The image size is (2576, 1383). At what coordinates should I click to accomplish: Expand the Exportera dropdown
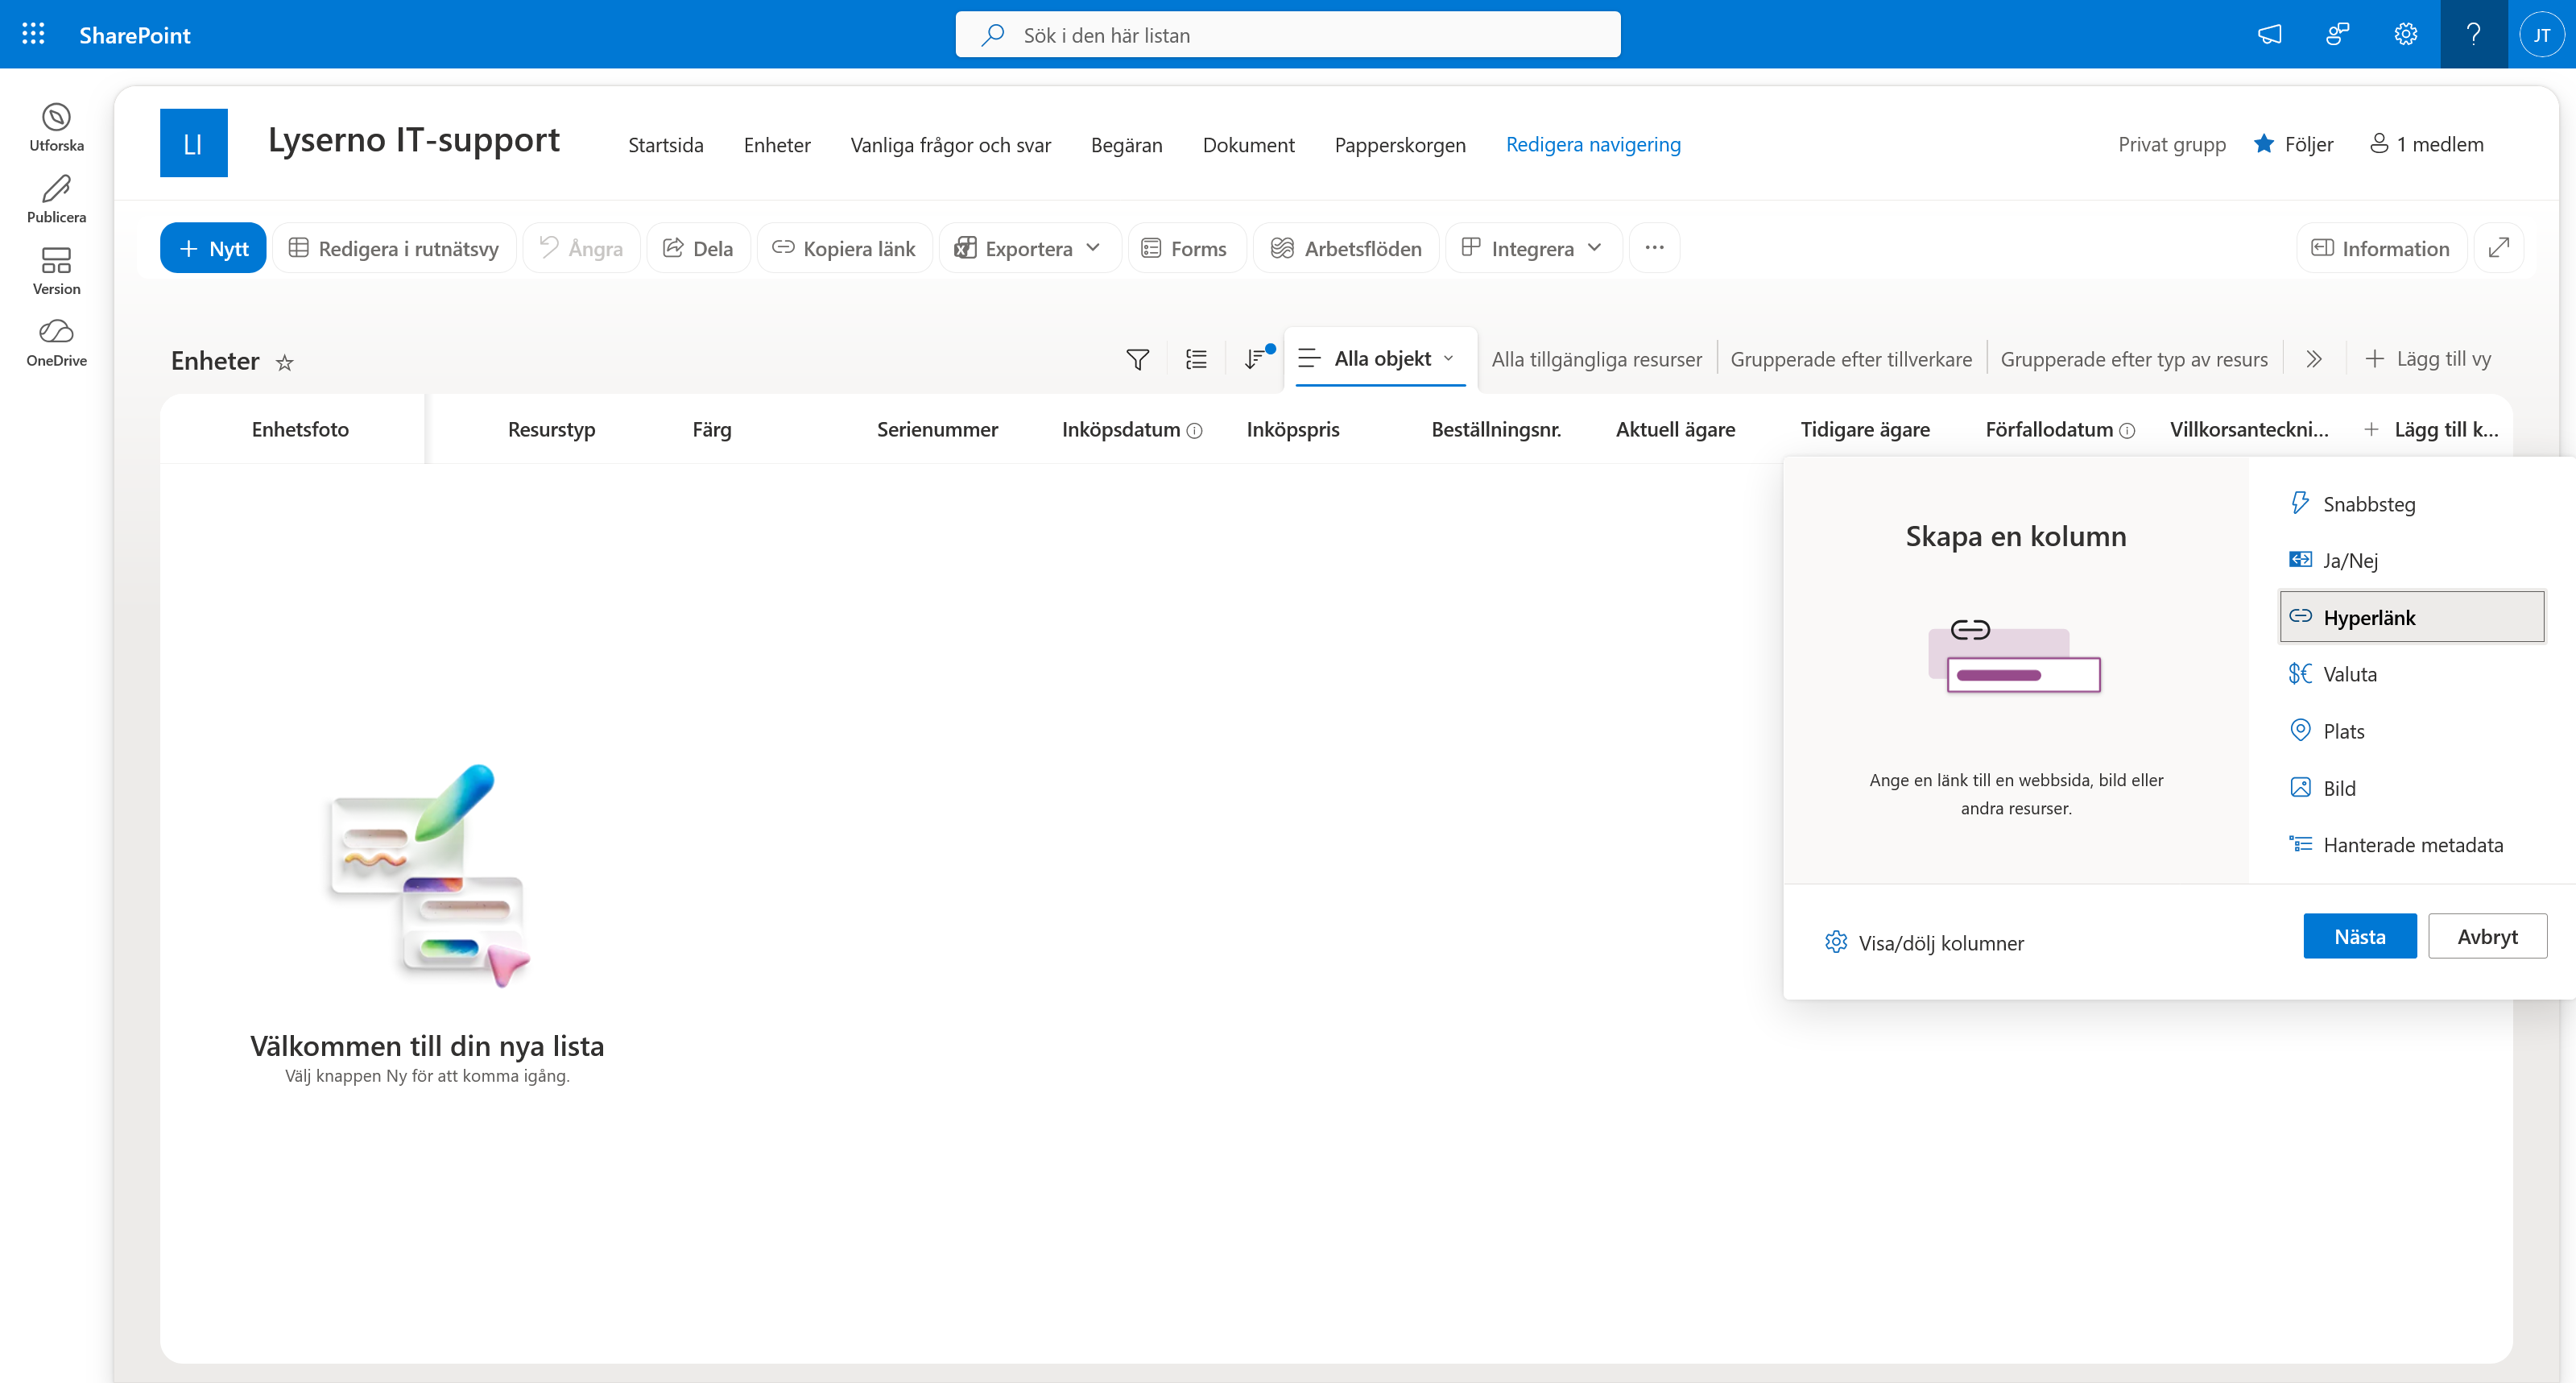click(x=1094, y=248)
